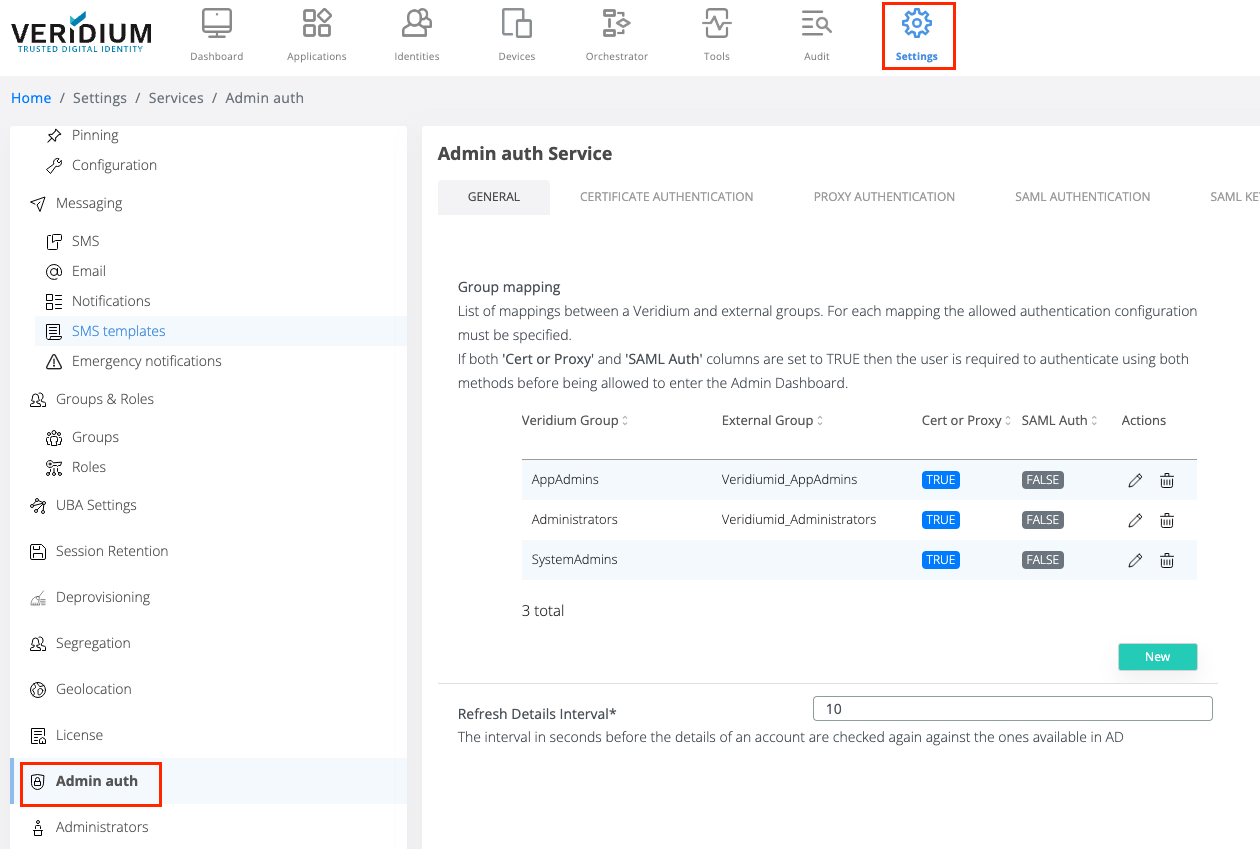Screen dimensions: 1260x849
Task: Switch to SAML Authentication tab
Action: pos(1082,197)
